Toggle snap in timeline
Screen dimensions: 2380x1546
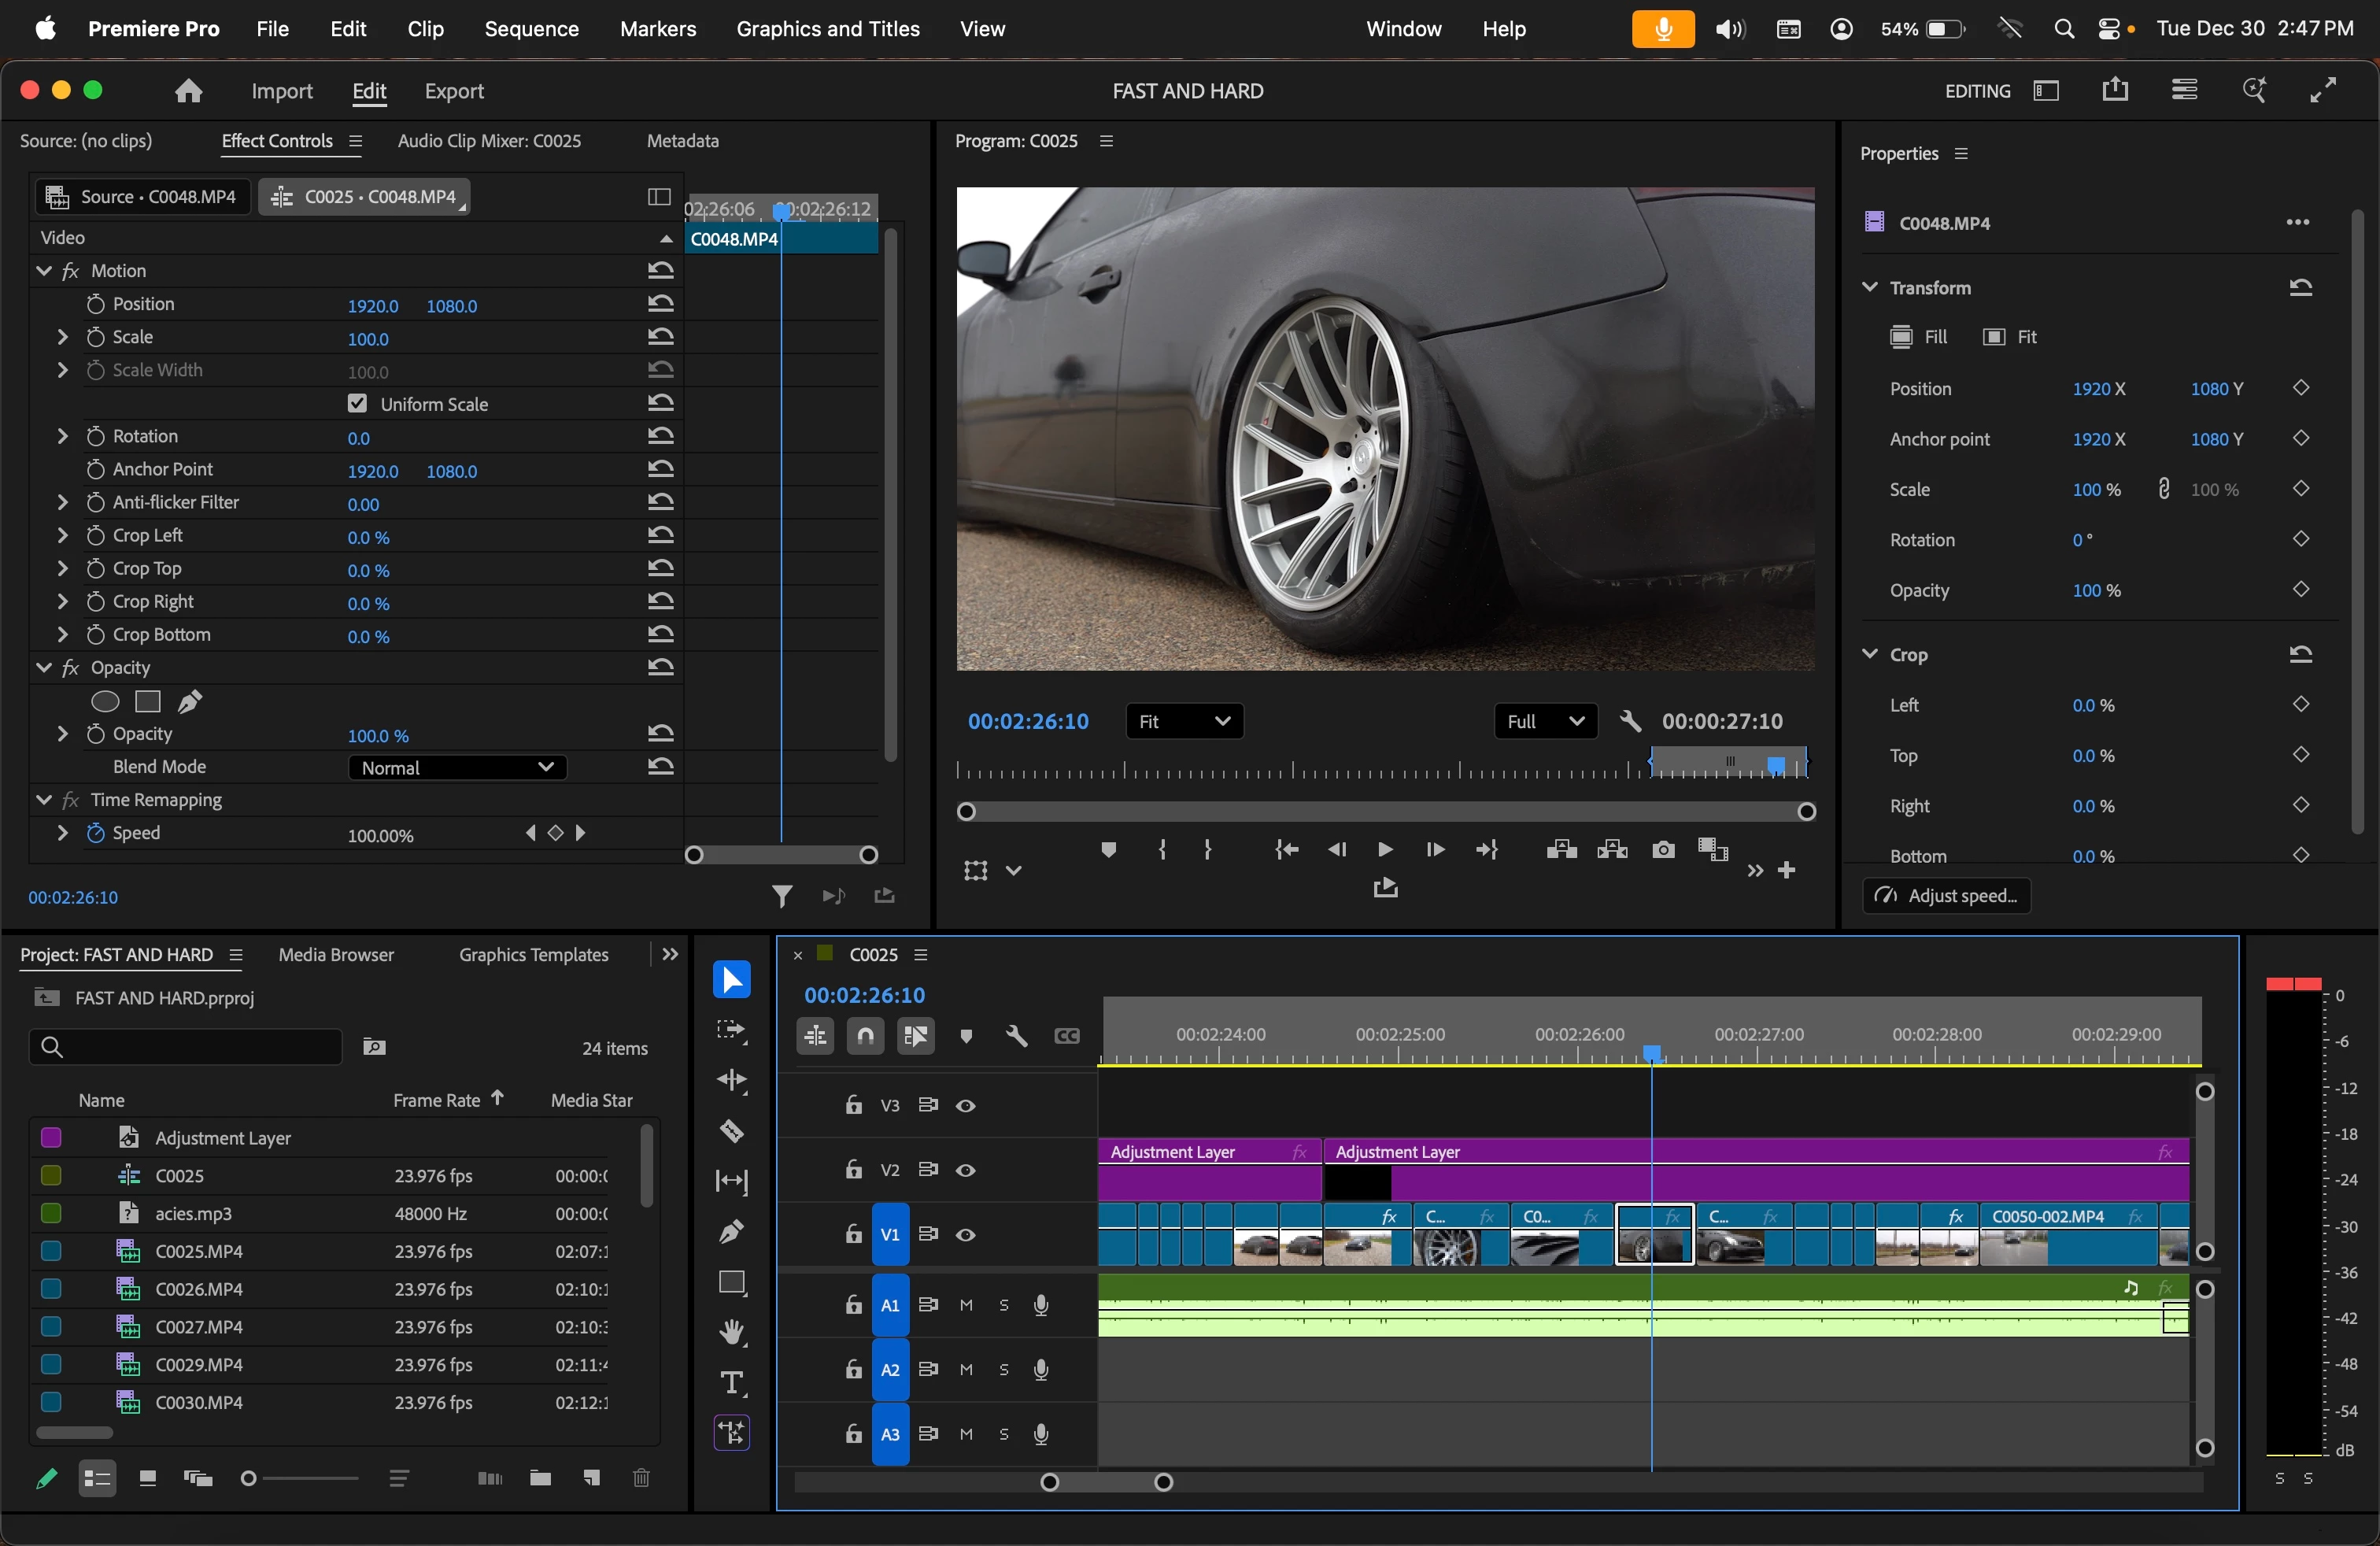pyautogui.click(x=866, y=1036)
